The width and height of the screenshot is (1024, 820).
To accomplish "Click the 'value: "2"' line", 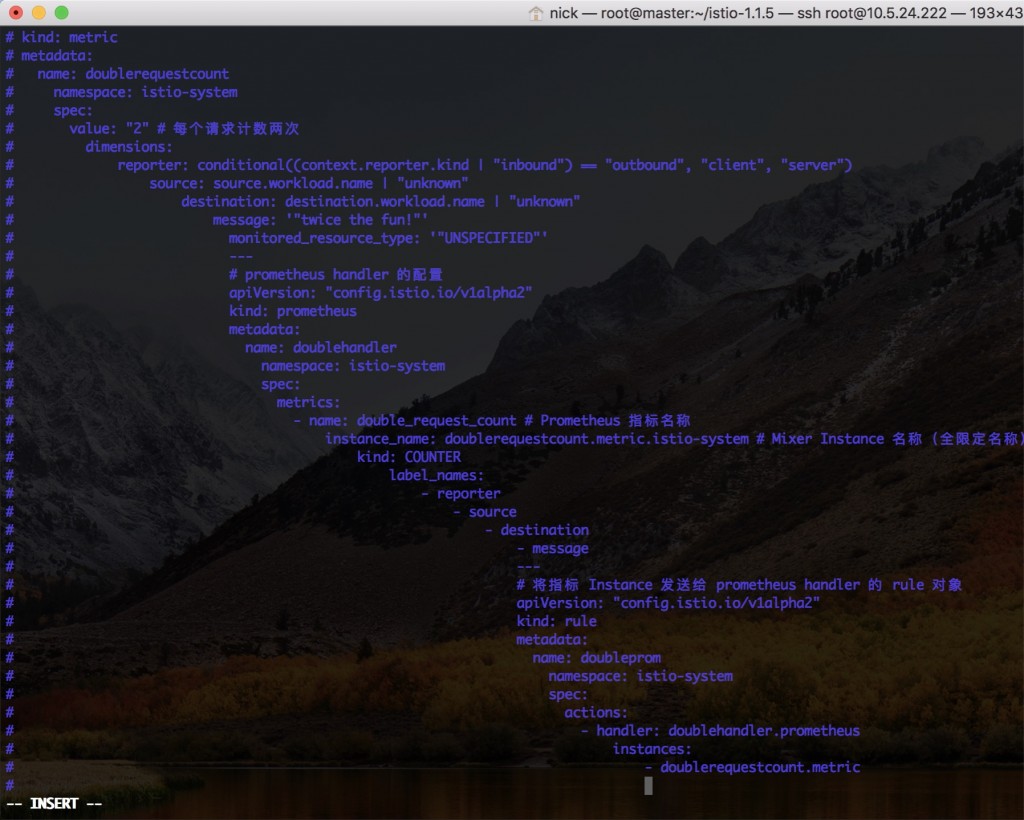I will [184, 129].
